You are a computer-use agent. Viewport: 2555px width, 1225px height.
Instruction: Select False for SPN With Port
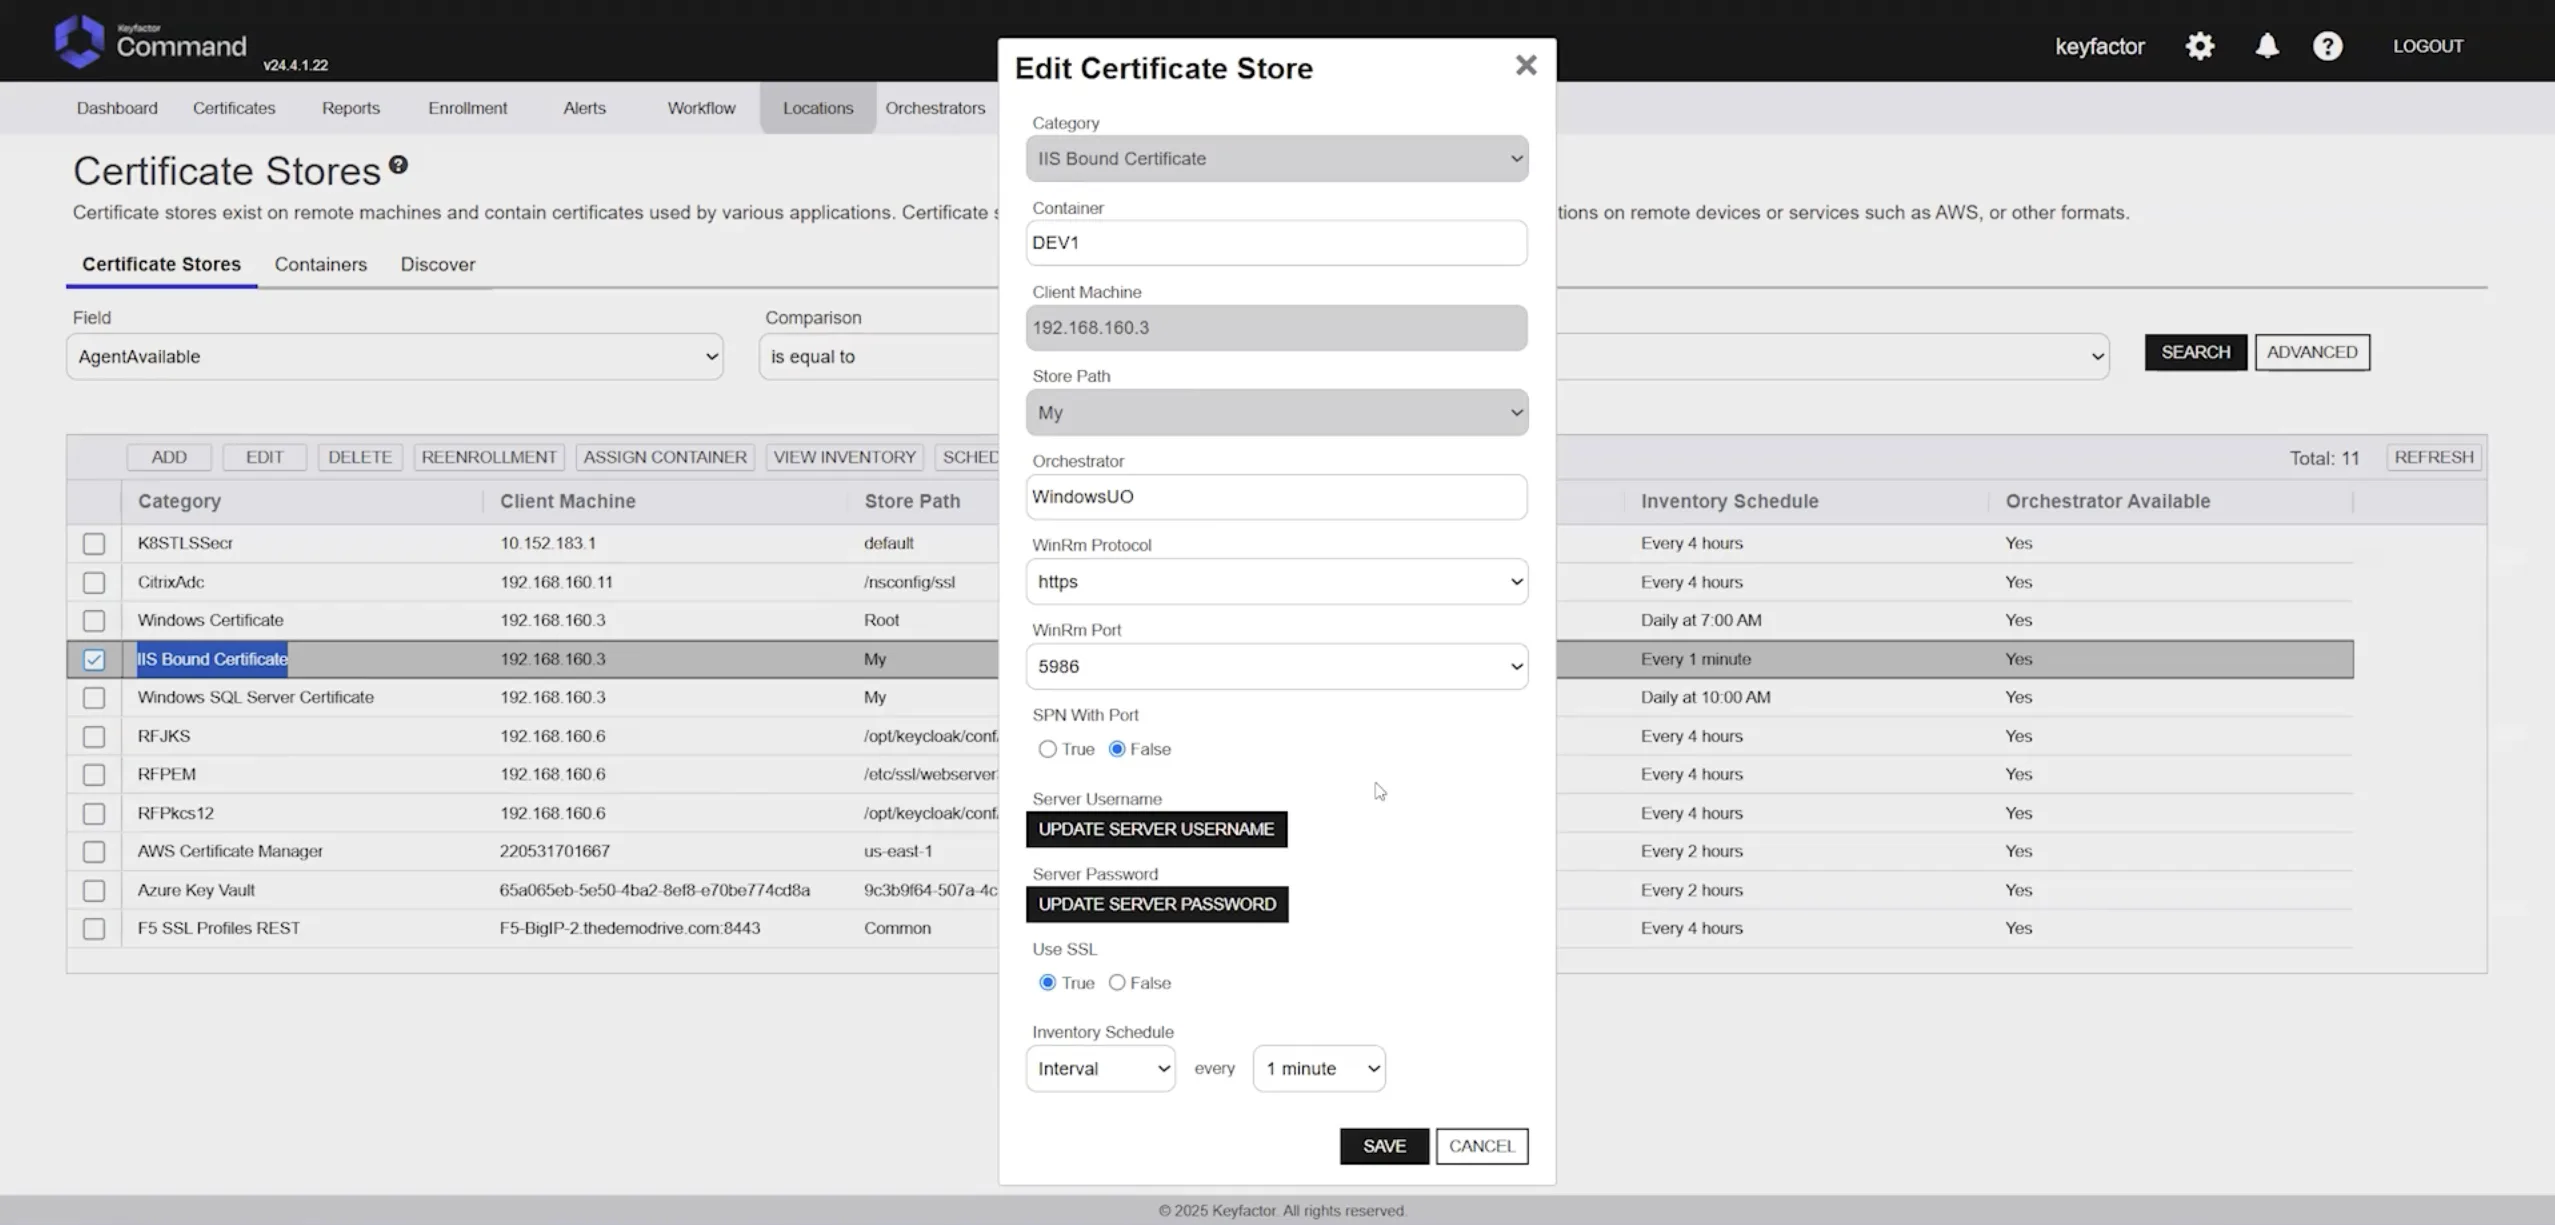coord(1117,749)
